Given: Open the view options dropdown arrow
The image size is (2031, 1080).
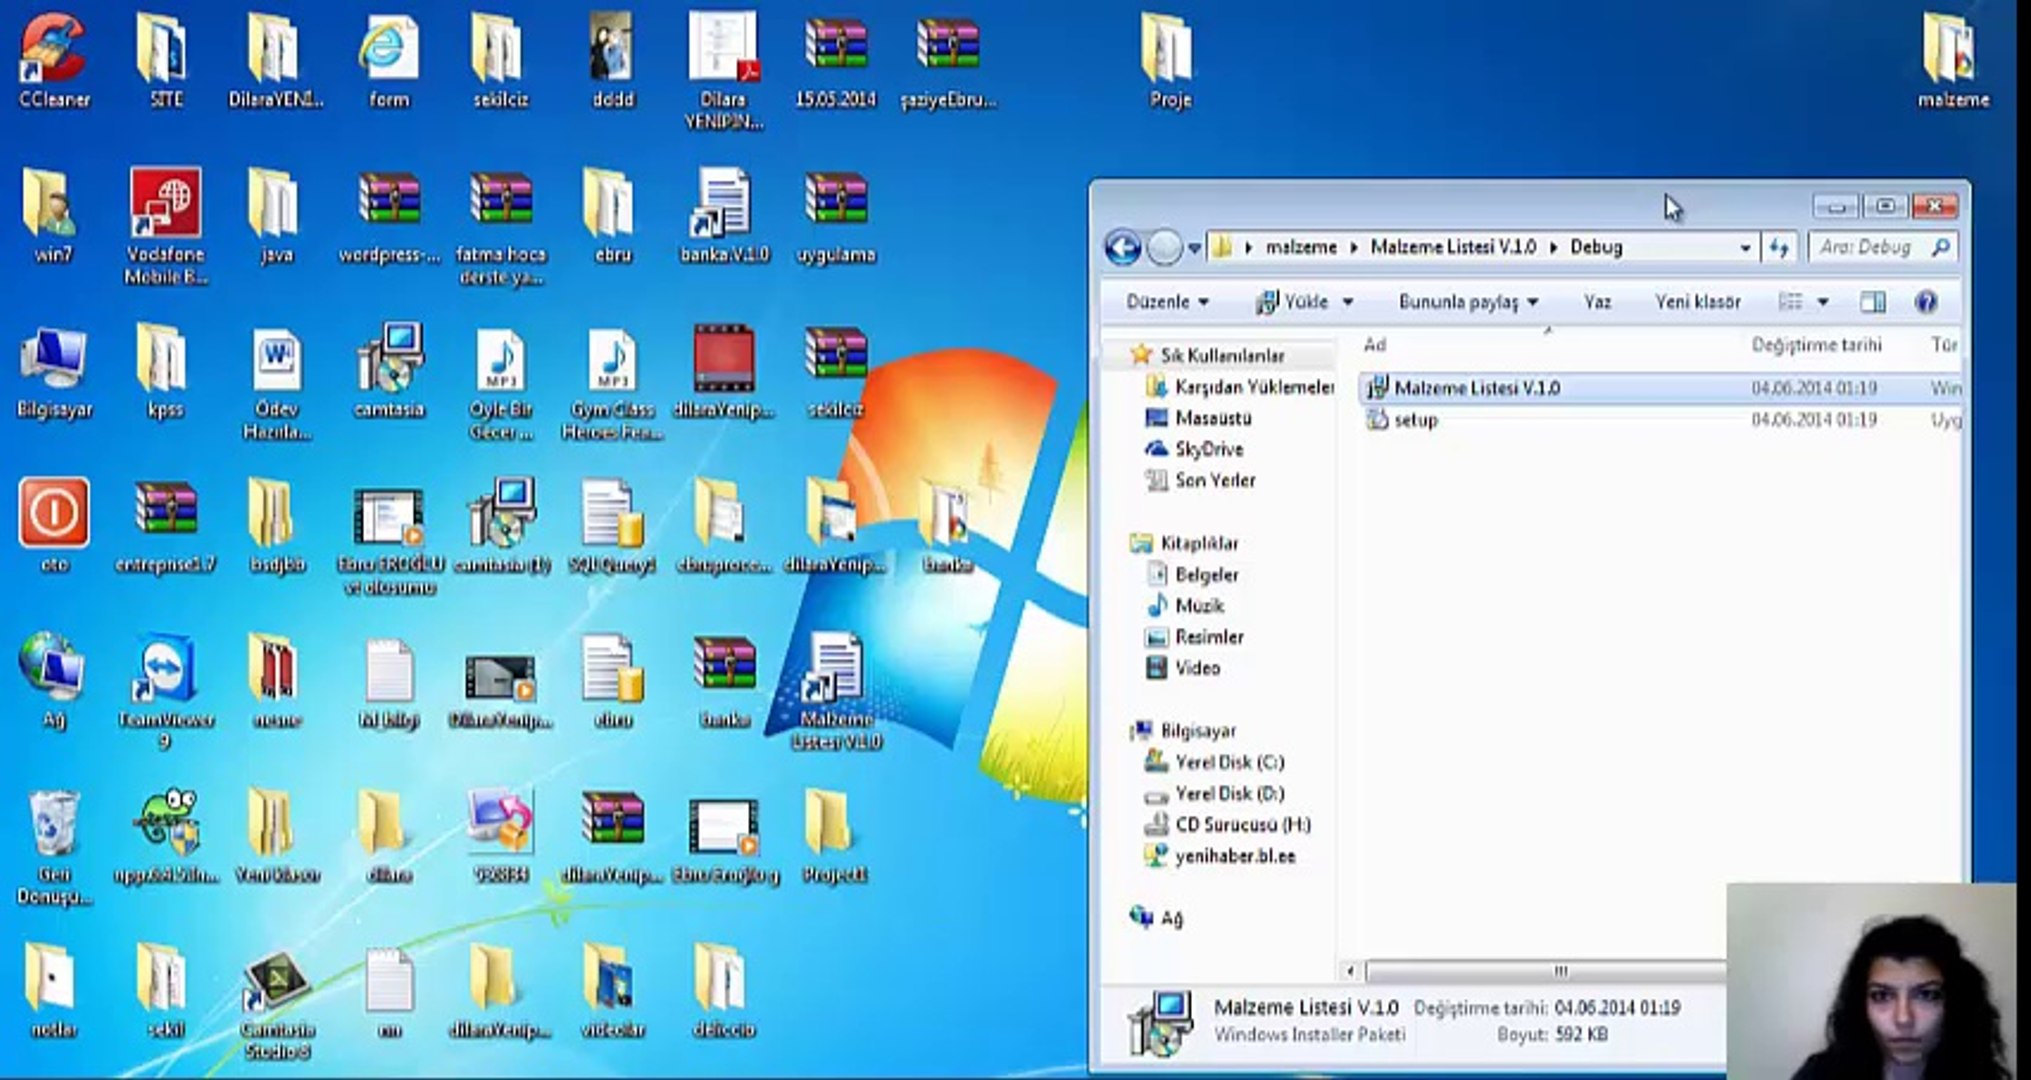Looking at the screenshot, I should pyautogui.click(x=1823, y=302).
